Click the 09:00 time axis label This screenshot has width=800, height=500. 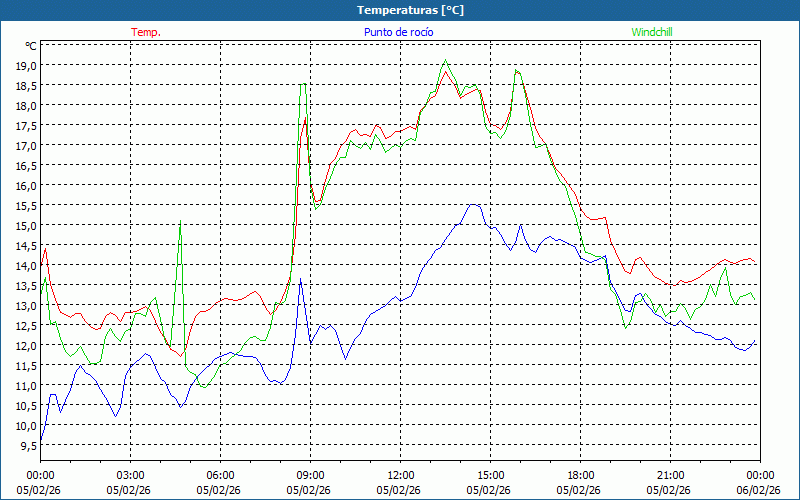[x=310, y=475]
